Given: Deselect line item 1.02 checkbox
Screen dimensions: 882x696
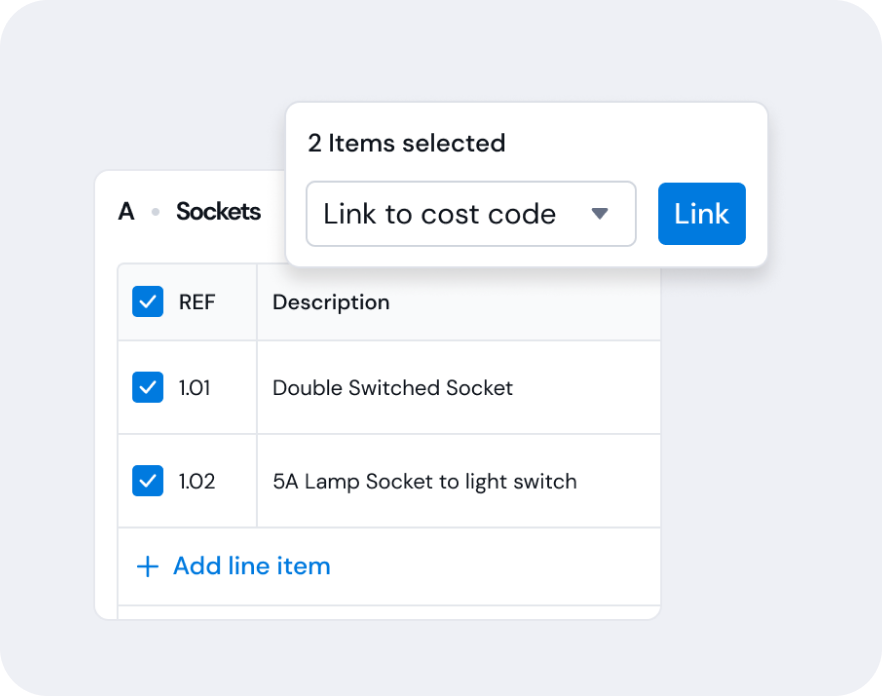Looking at the screenshot, I should click(x=148, y=481).
